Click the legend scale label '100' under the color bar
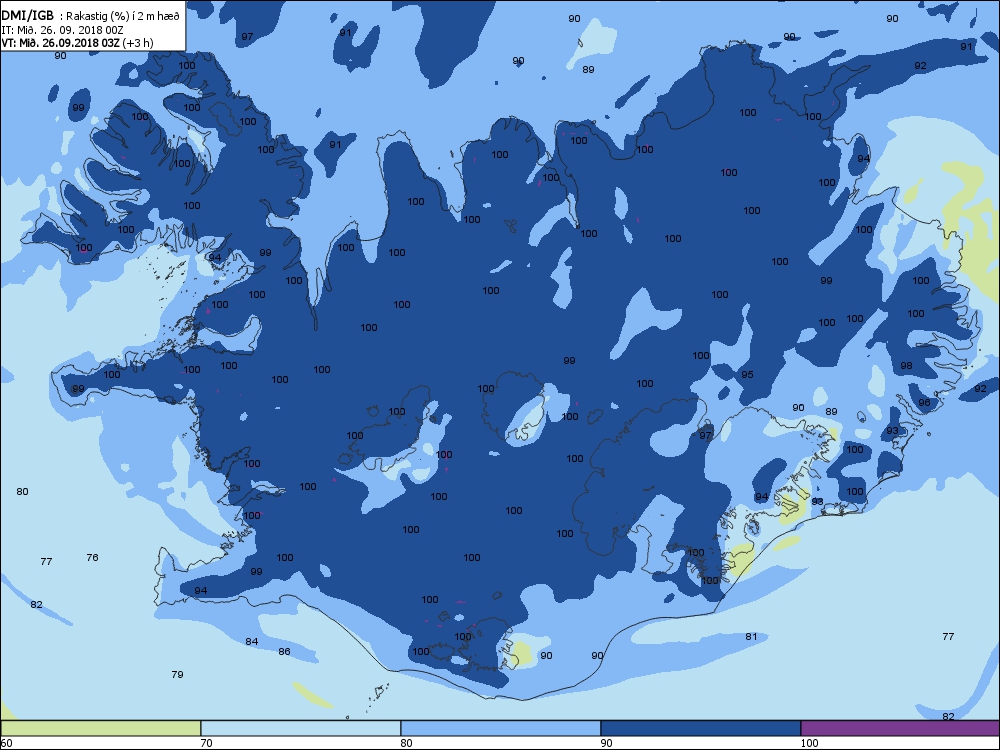 click(x=809, y=743)
